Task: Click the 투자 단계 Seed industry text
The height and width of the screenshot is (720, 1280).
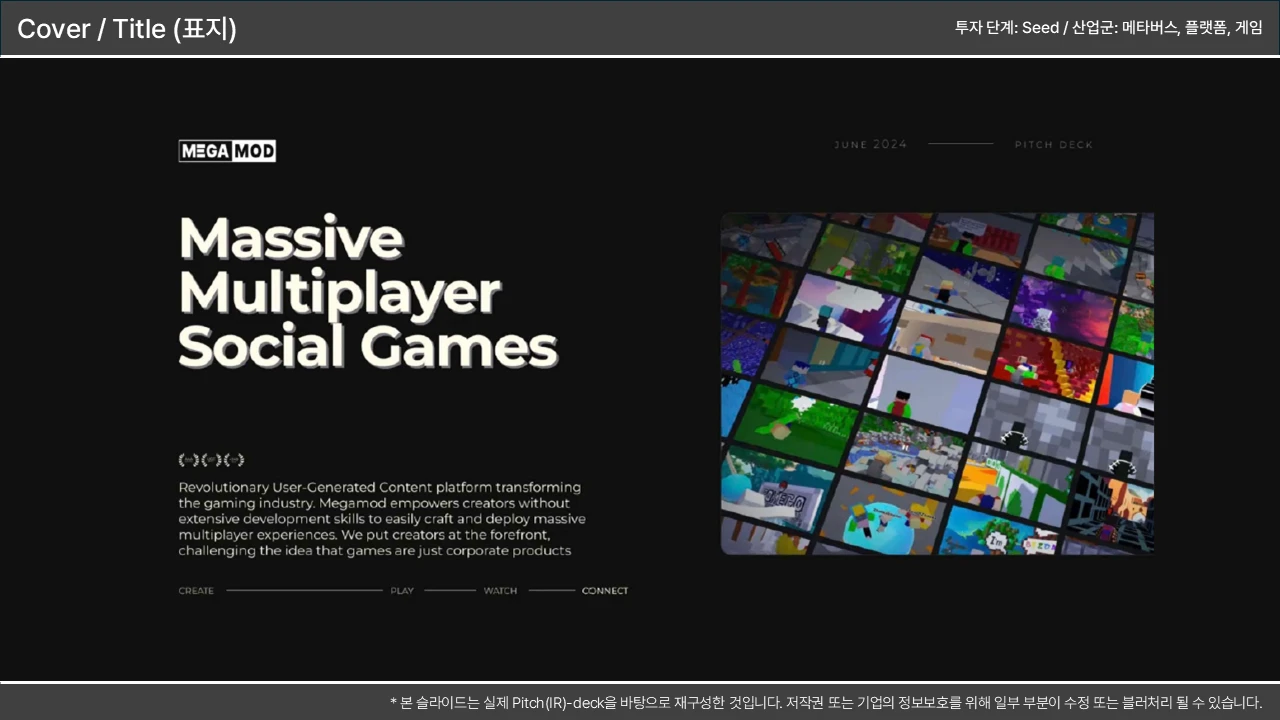Action: coord(1108,28)
